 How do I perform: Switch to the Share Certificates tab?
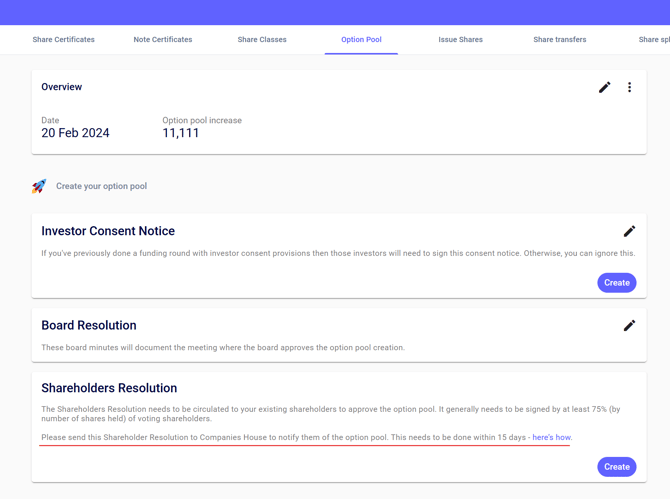tap(63, 40)
